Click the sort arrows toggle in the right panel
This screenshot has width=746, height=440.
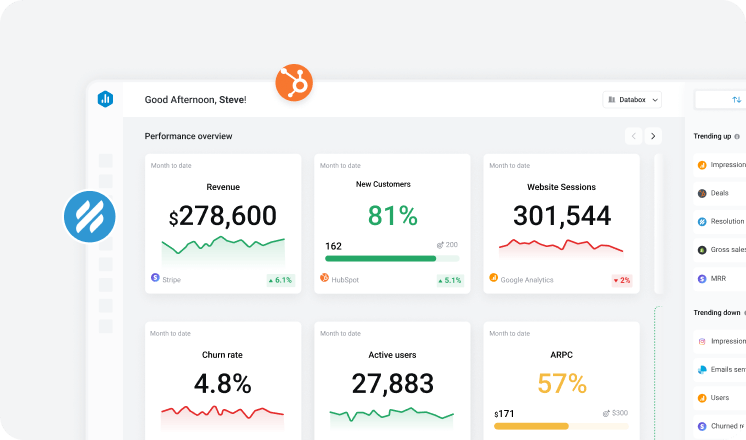click(736, 100)
